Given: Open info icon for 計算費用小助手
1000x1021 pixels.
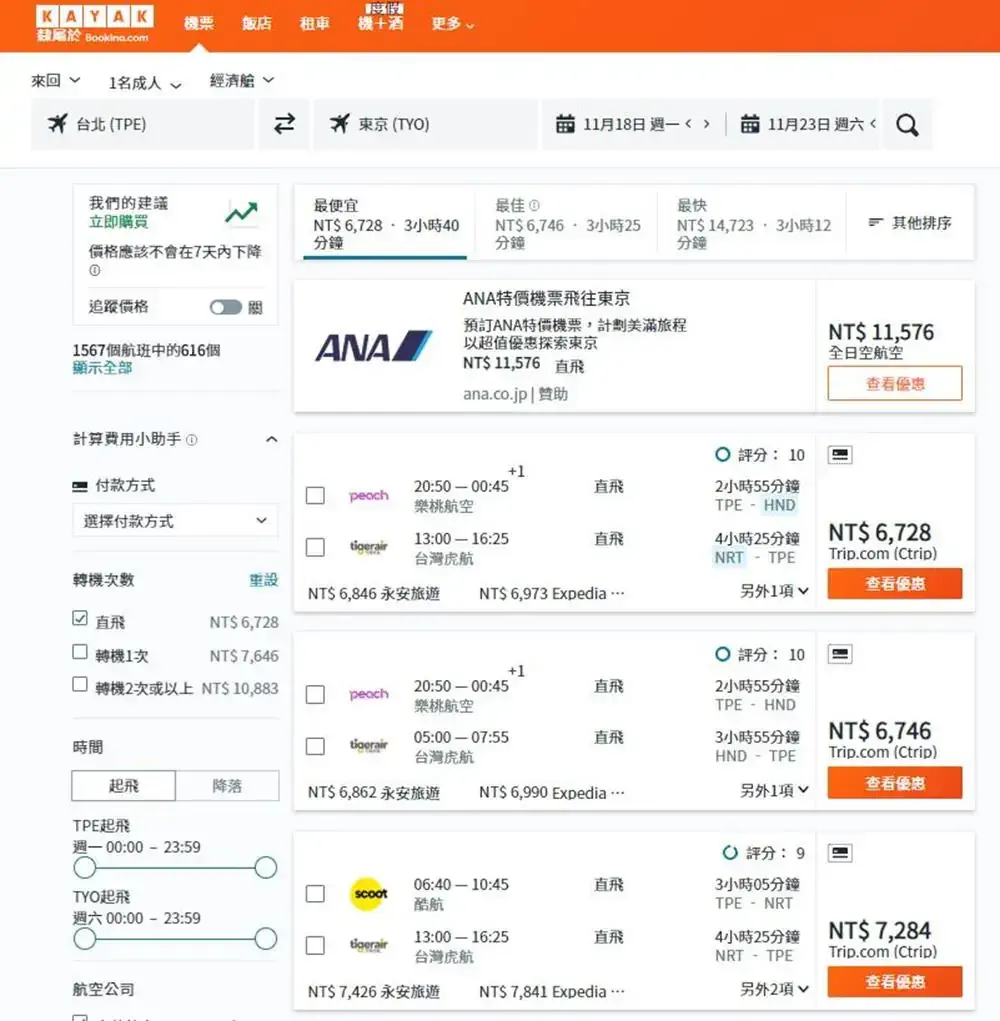Looking at the screenshot, I should (191, 440).
